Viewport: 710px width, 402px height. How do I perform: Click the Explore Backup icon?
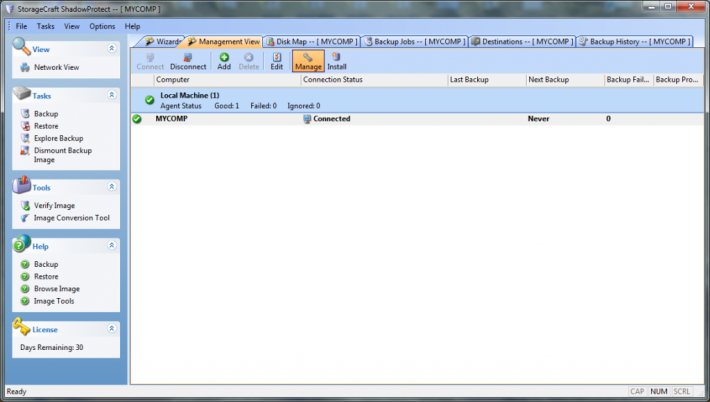[x=25, y=138]
